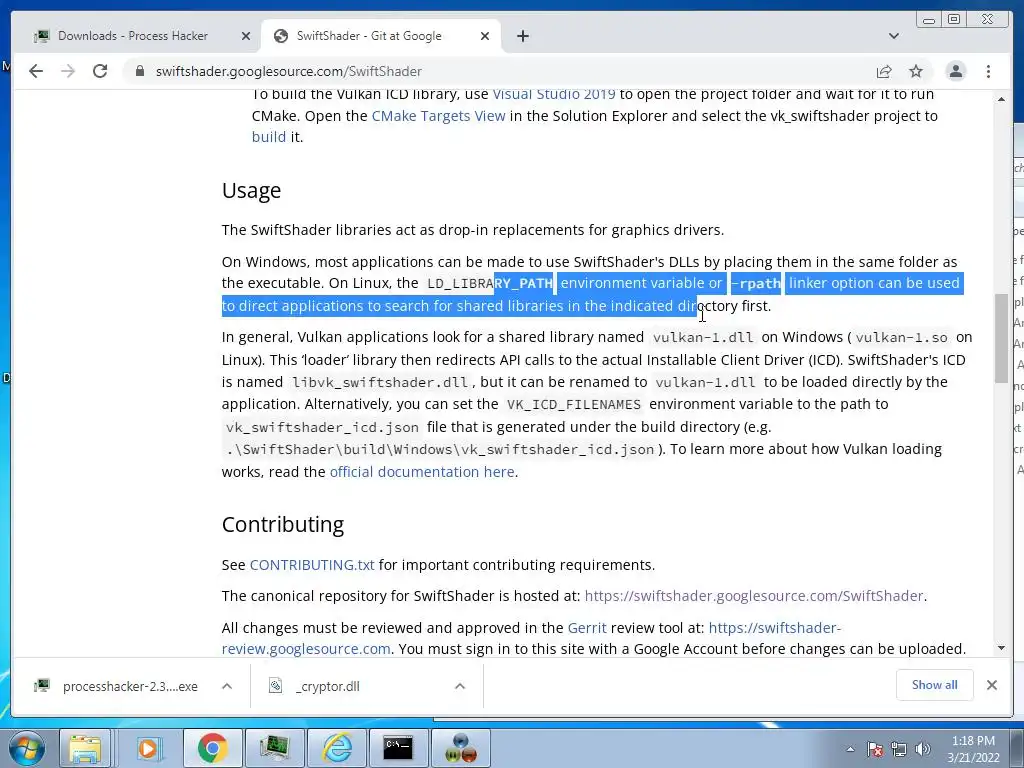
Task: Open Windows Explorer from taskbar
Action: pos(85,748)
